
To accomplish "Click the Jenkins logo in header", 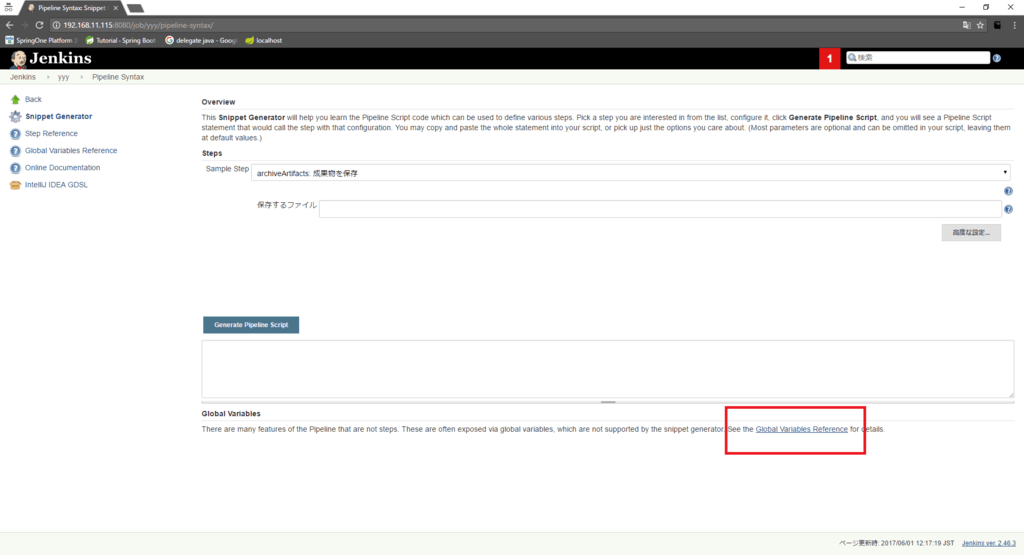I will coord(50,58).
